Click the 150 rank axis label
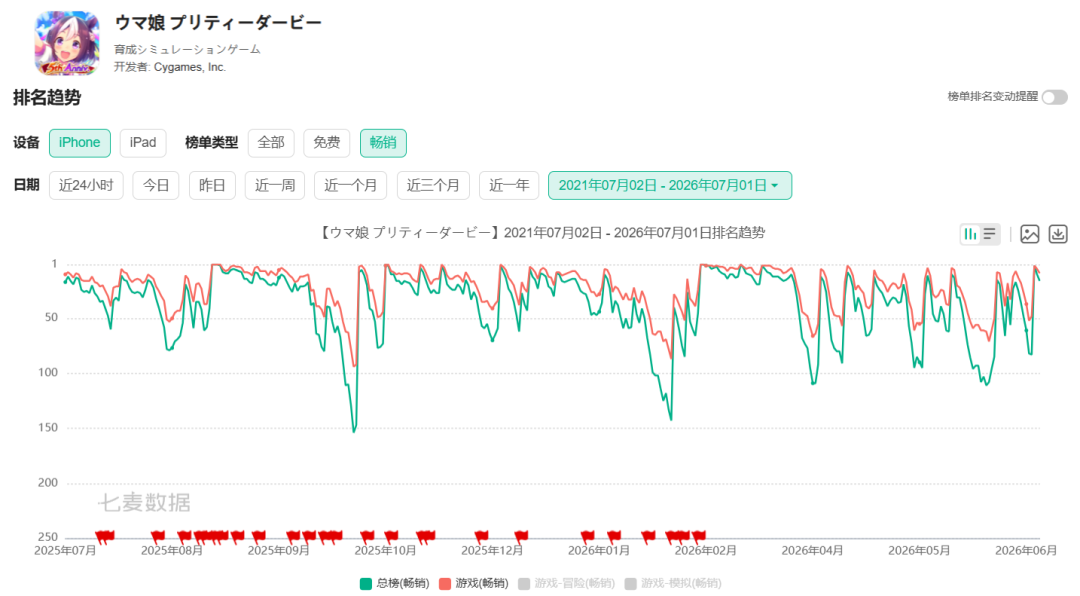This screenshot has height=596, width=1080. [x=48, y=427]
